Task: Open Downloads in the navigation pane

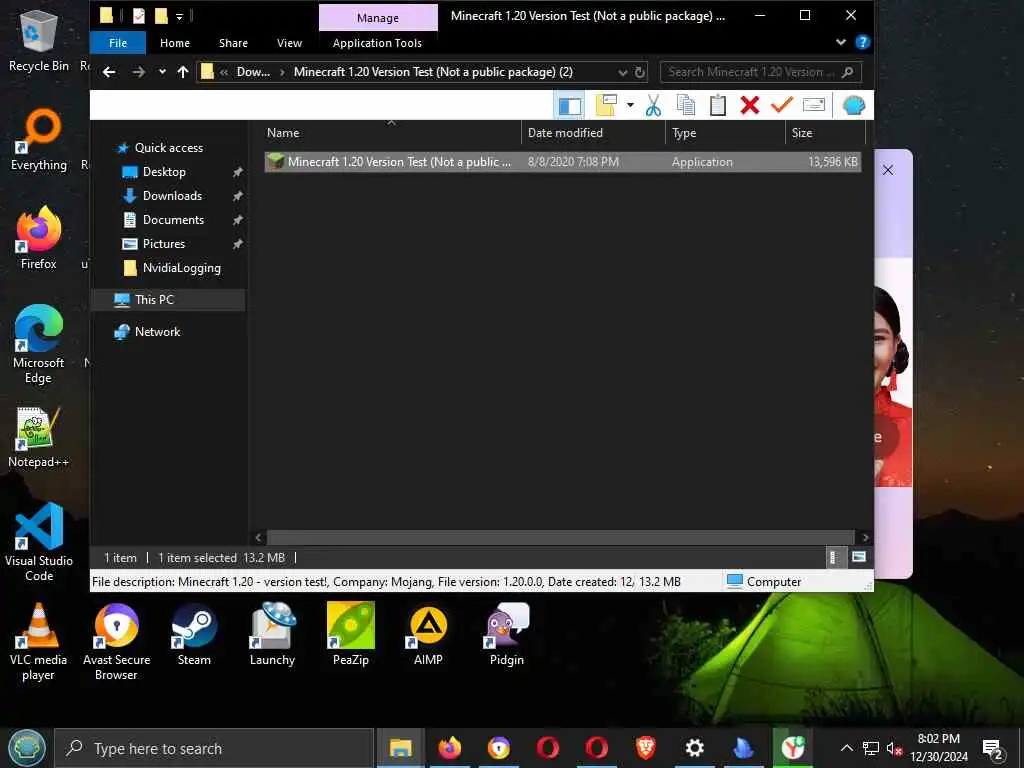Action: (172, 196)
